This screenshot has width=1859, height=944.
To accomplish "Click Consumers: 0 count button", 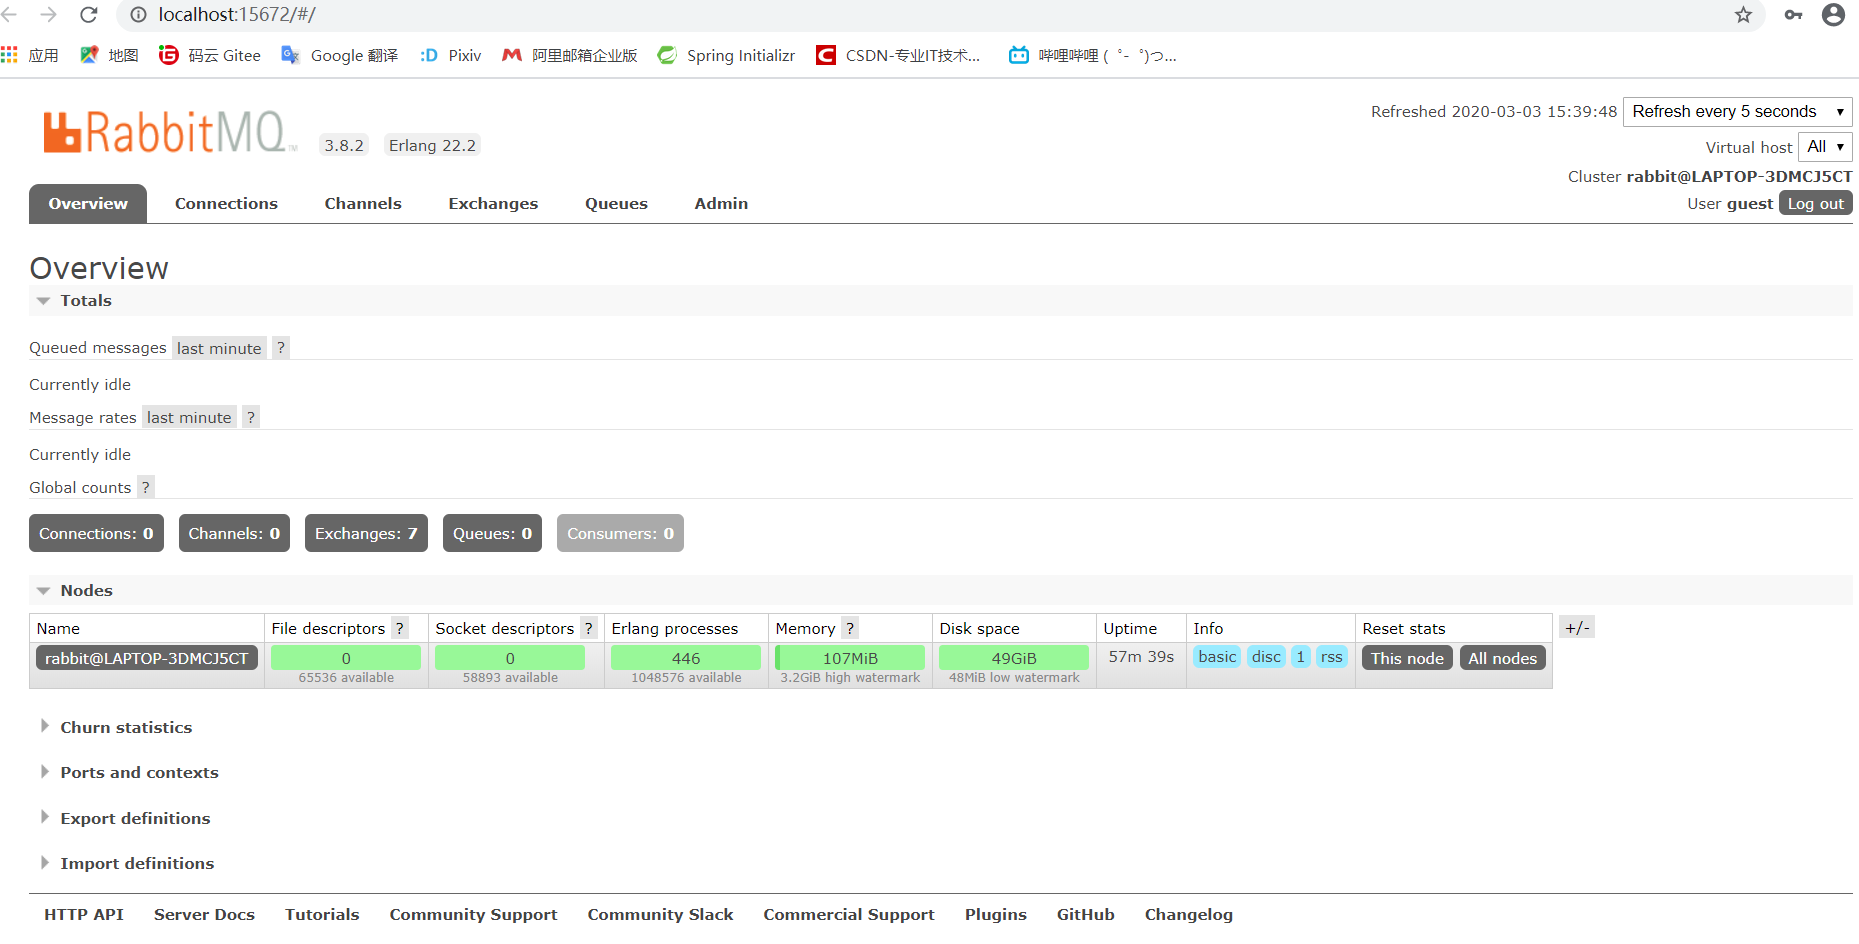I will tap(620, 533).
